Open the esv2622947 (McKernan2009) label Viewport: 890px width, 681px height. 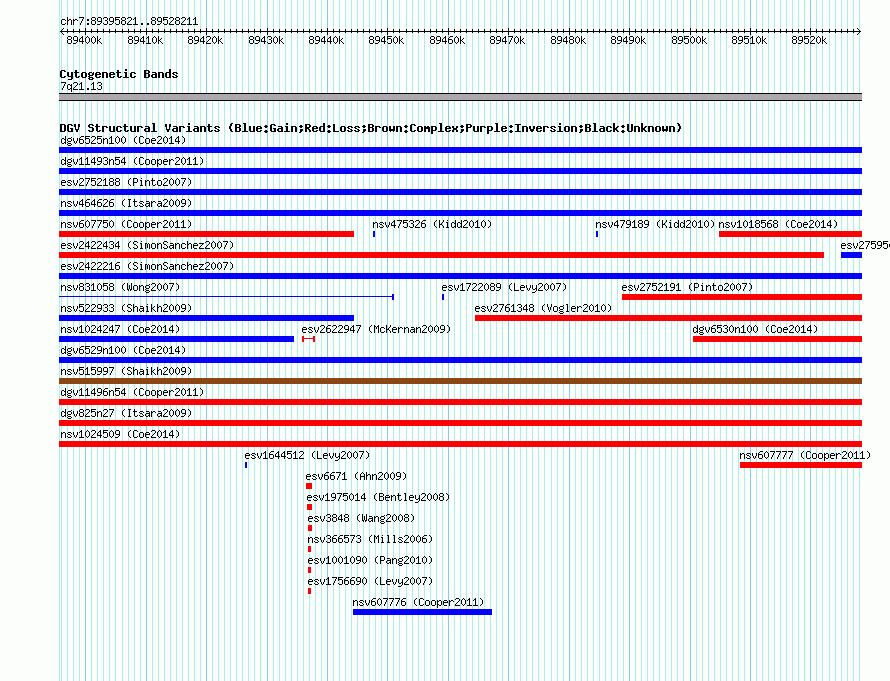(376, 329)
